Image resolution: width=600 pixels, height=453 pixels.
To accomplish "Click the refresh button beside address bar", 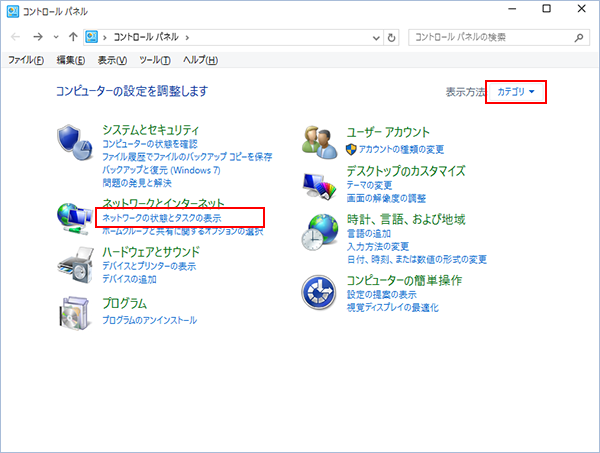I will 391,37.
